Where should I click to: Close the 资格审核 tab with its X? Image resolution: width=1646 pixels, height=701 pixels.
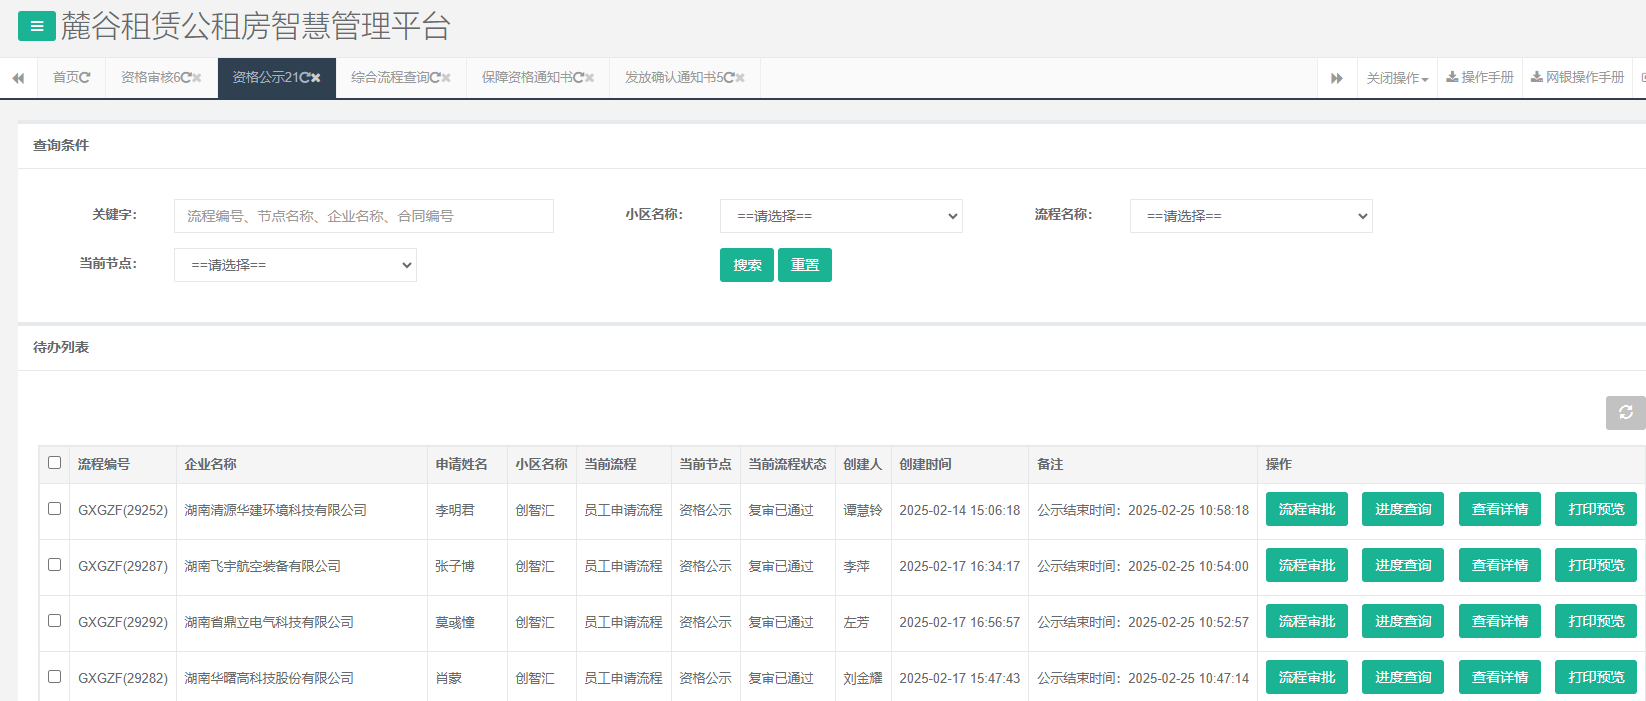coord(197,78)
